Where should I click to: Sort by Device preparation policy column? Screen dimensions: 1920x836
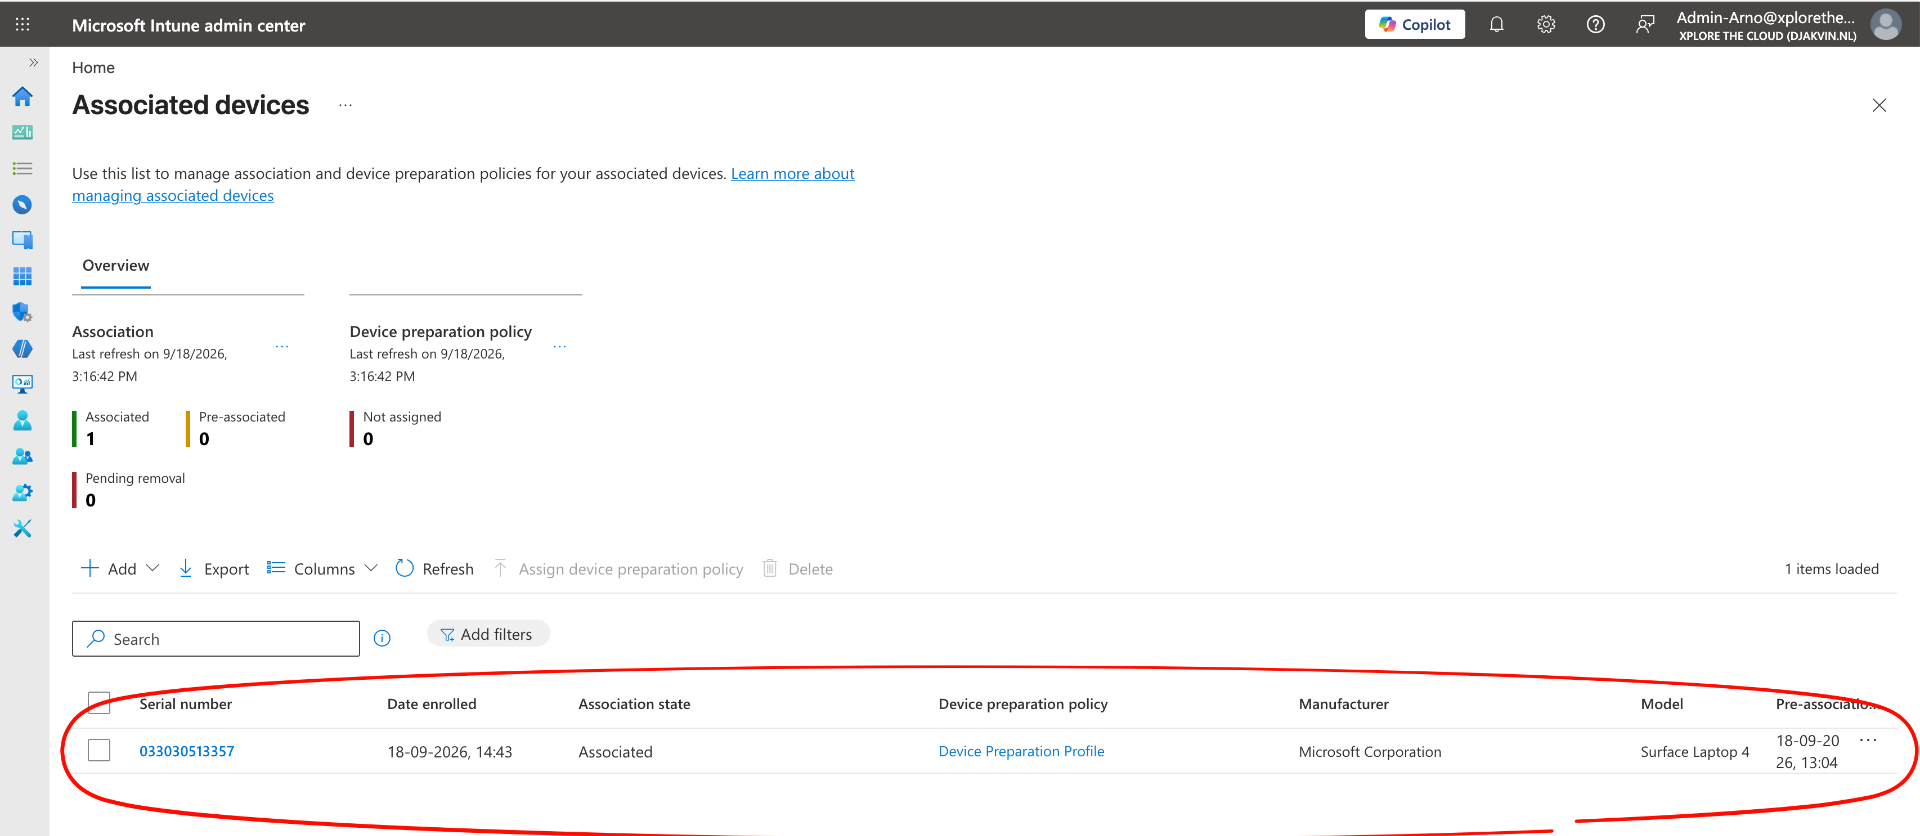tap(1023, 704)
